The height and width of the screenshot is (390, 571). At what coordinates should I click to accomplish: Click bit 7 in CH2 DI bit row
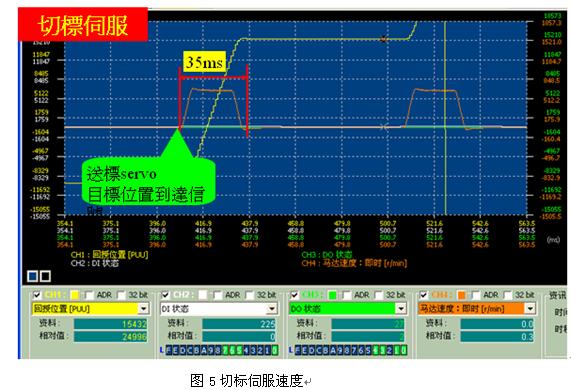pyautogui.click(x=225, y=350)
